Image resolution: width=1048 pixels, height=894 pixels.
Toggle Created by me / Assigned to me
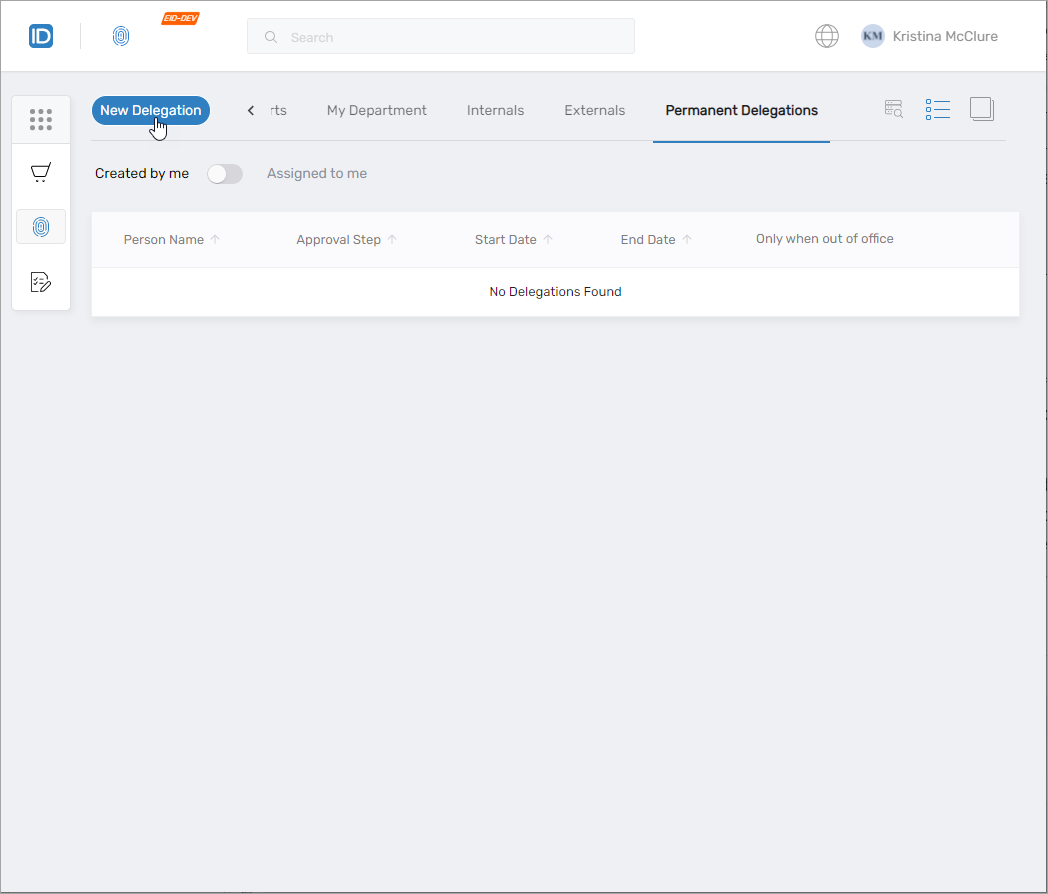(225, 174)
